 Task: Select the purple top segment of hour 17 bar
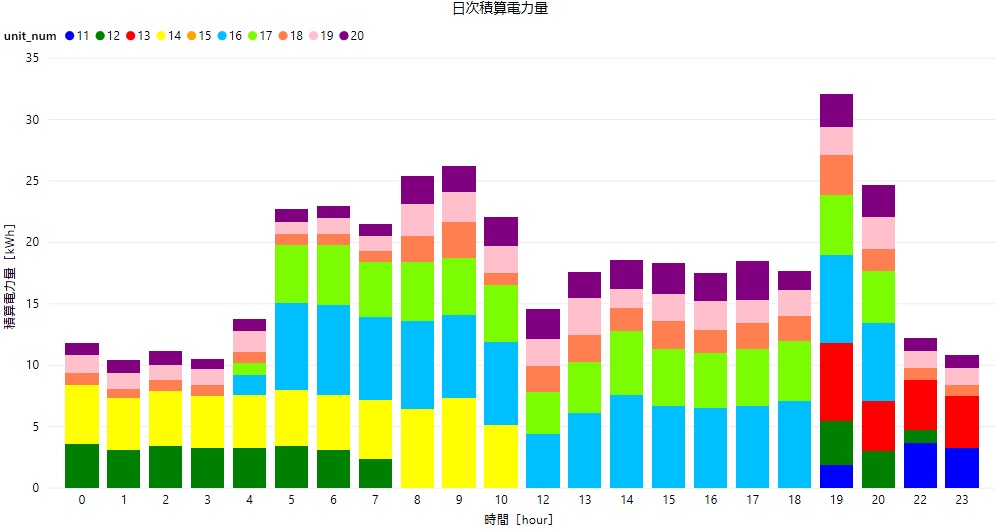point(753,281)
